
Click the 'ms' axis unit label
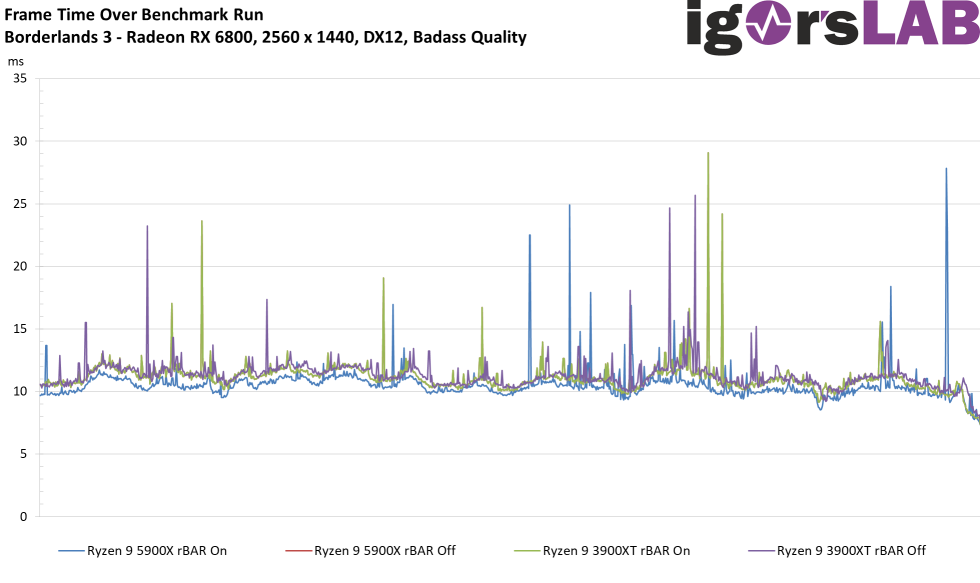(16, 62)
